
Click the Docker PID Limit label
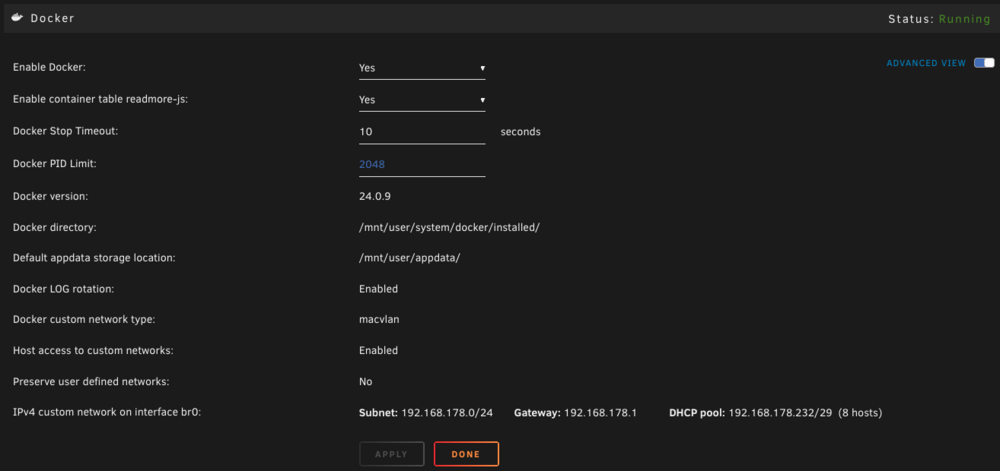tap(54, 163)
